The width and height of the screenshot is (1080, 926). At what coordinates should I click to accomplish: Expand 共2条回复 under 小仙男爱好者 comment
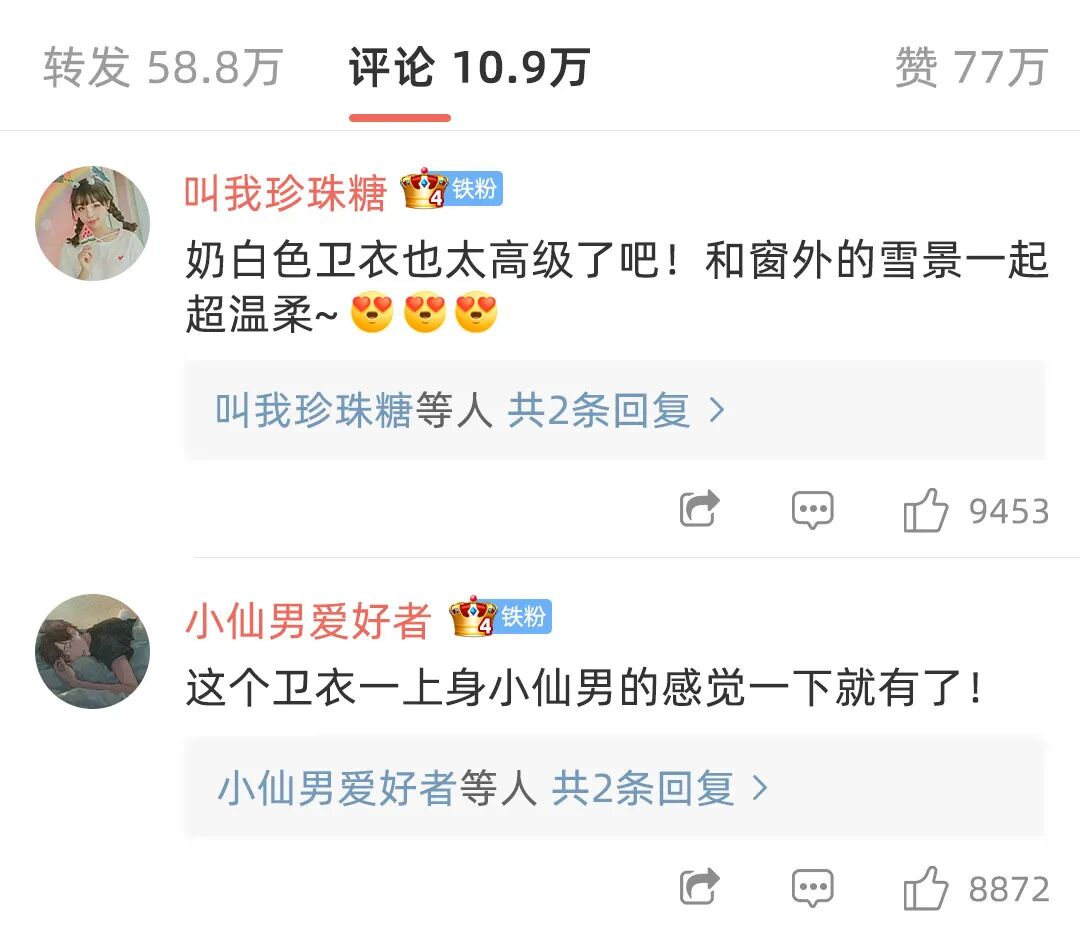click(x=643, y=788)
